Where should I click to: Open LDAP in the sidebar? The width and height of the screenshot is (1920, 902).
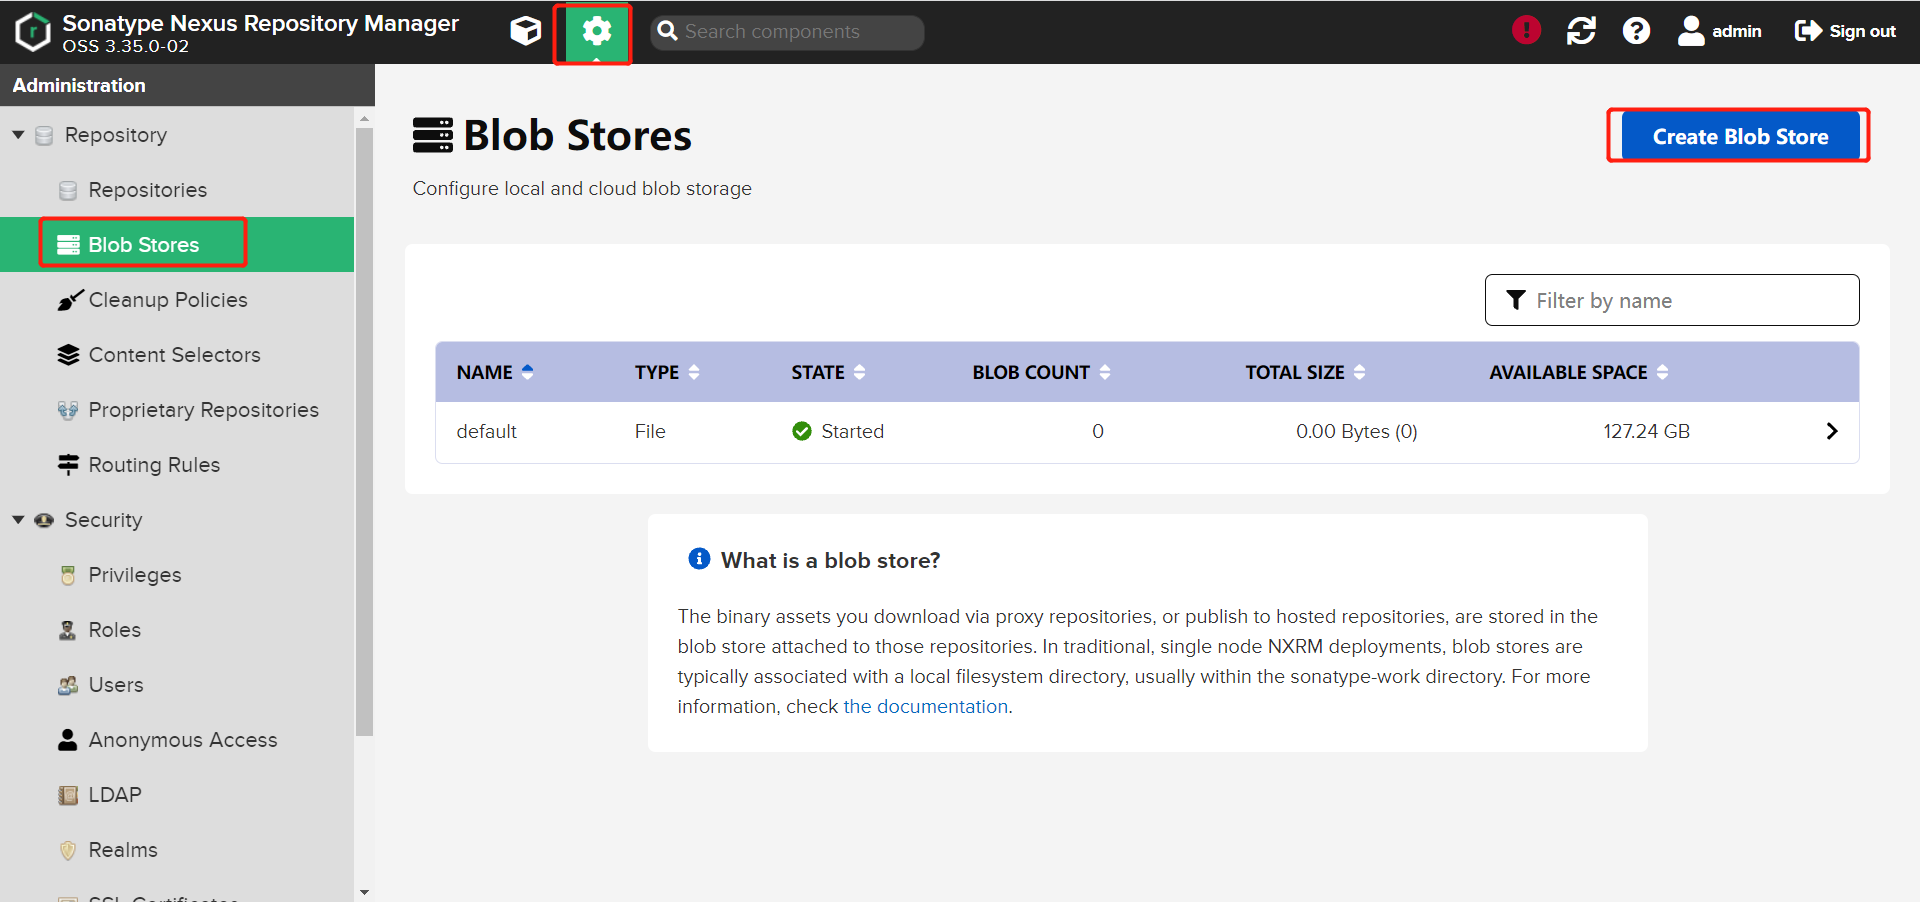click(x=115, y=795)
